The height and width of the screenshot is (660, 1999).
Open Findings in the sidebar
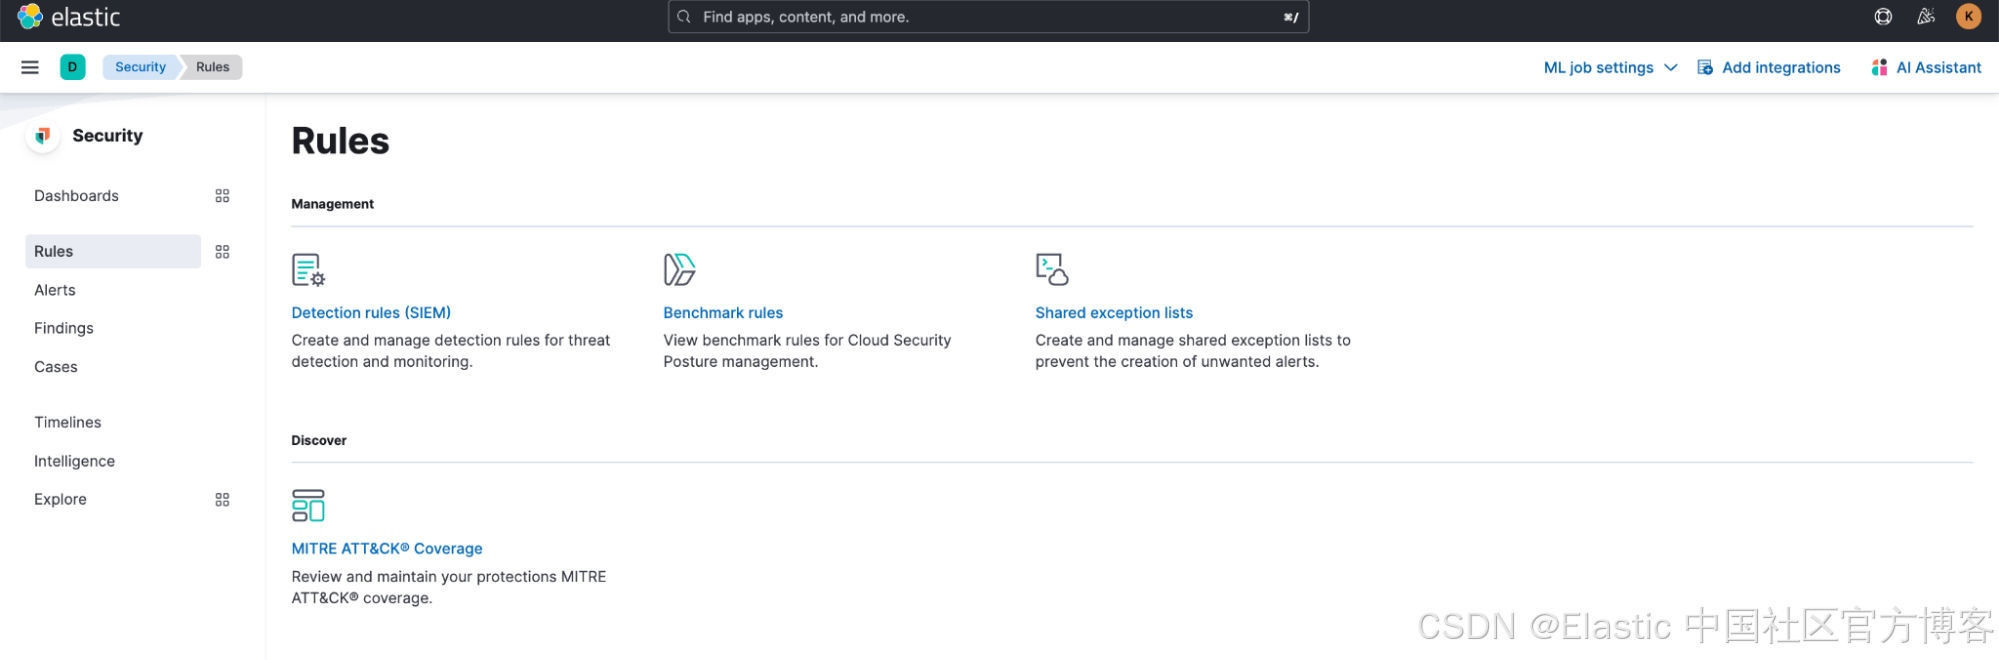[64, 328]
